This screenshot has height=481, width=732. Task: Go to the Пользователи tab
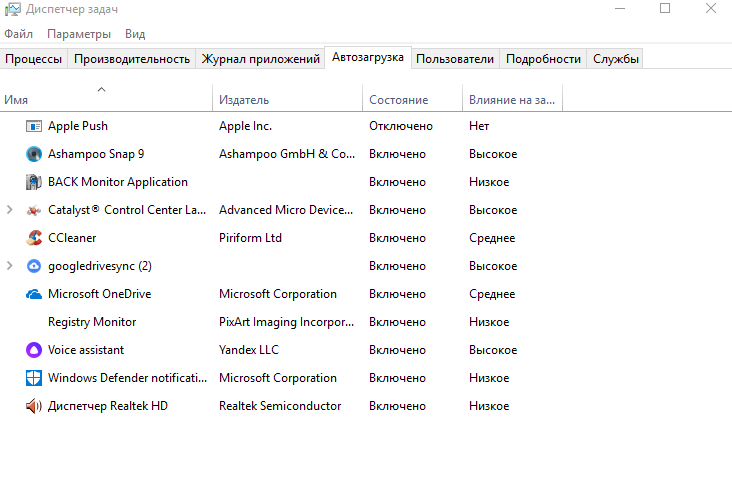[455, 59]
